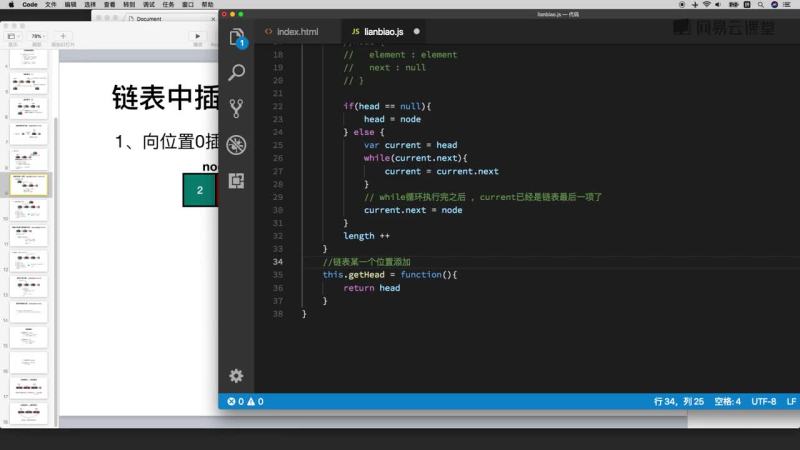
Task: Select slide 17 thumbnail in Keynote navigator
Action: point(29,388)
